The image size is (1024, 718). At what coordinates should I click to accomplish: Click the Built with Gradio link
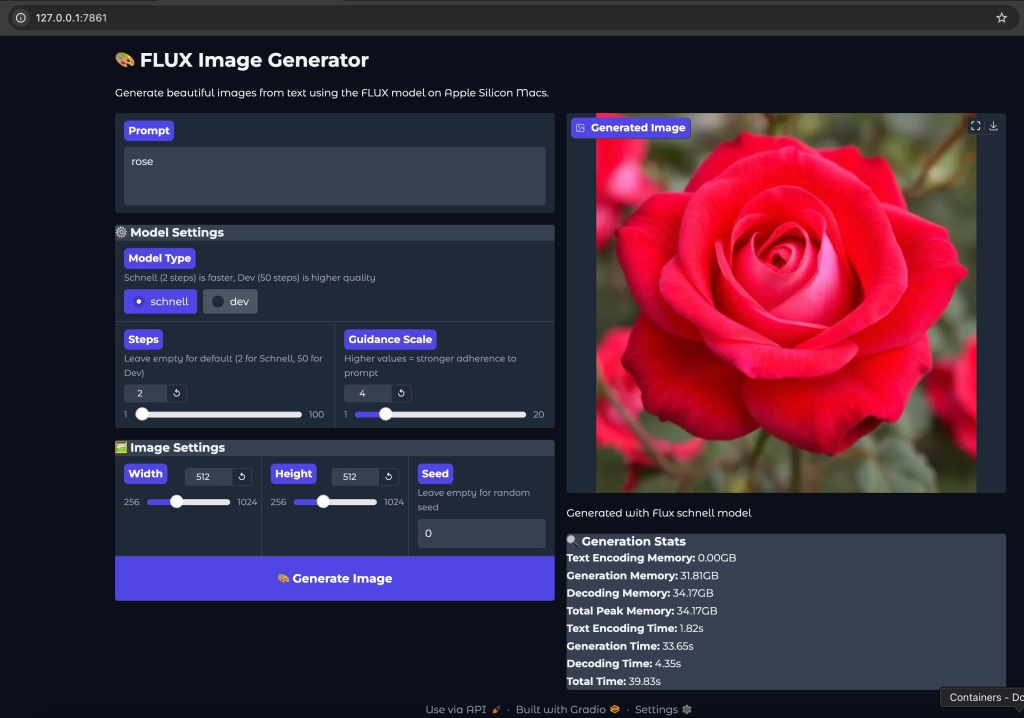[x=560, y=709]
